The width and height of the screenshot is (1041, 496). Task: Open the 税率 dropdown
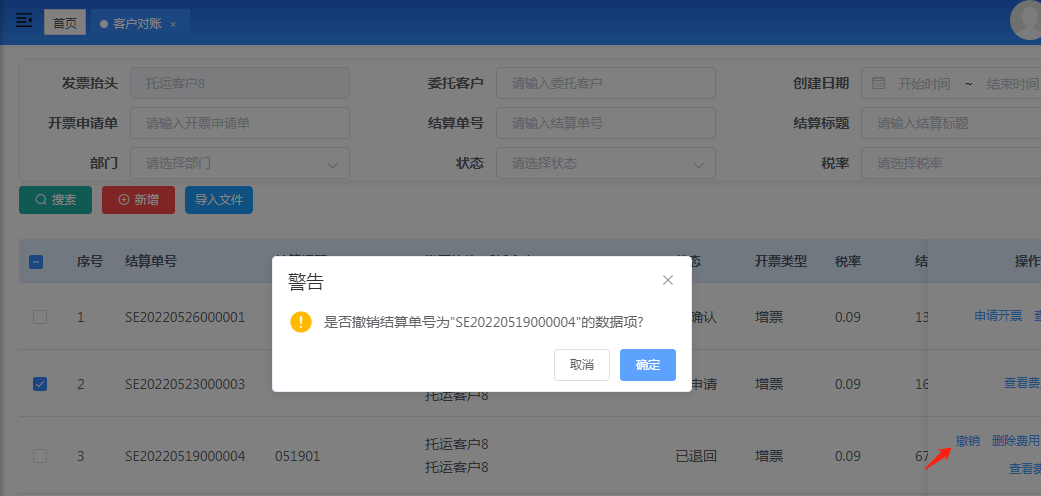click(951, 163)
